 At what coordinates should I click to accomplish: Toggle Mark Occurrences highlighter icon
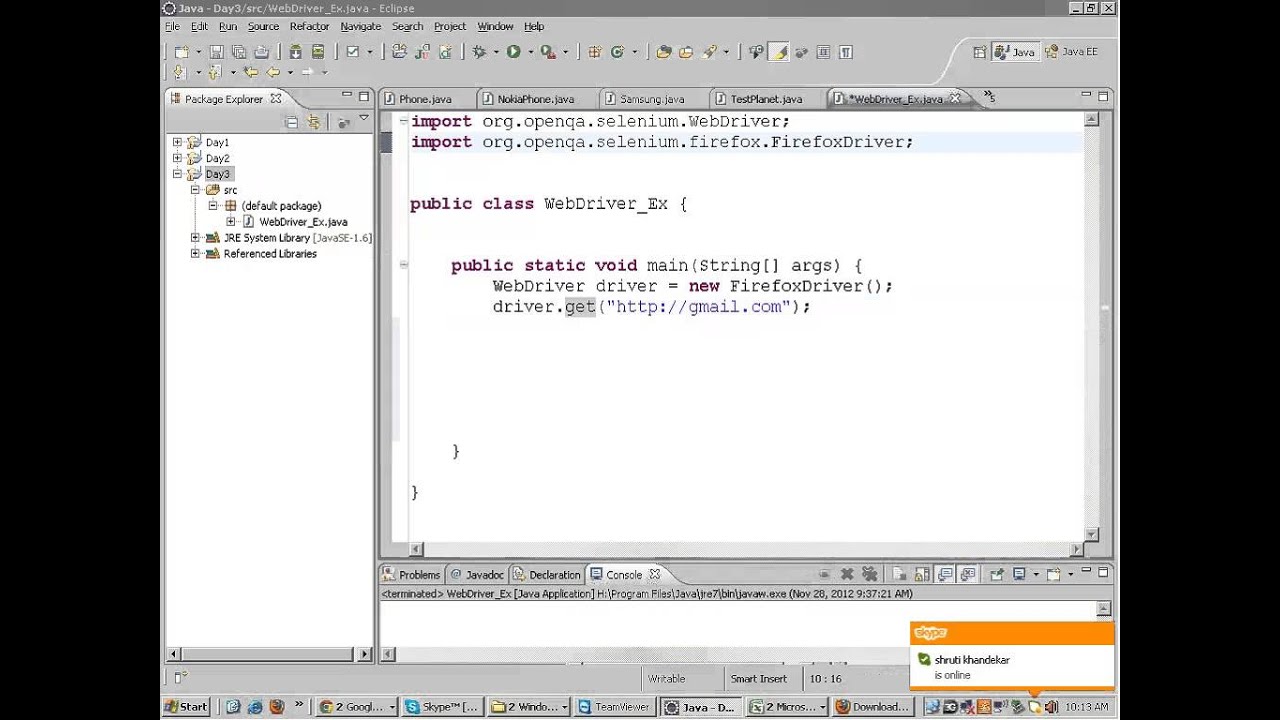click(x=779, y=52)
